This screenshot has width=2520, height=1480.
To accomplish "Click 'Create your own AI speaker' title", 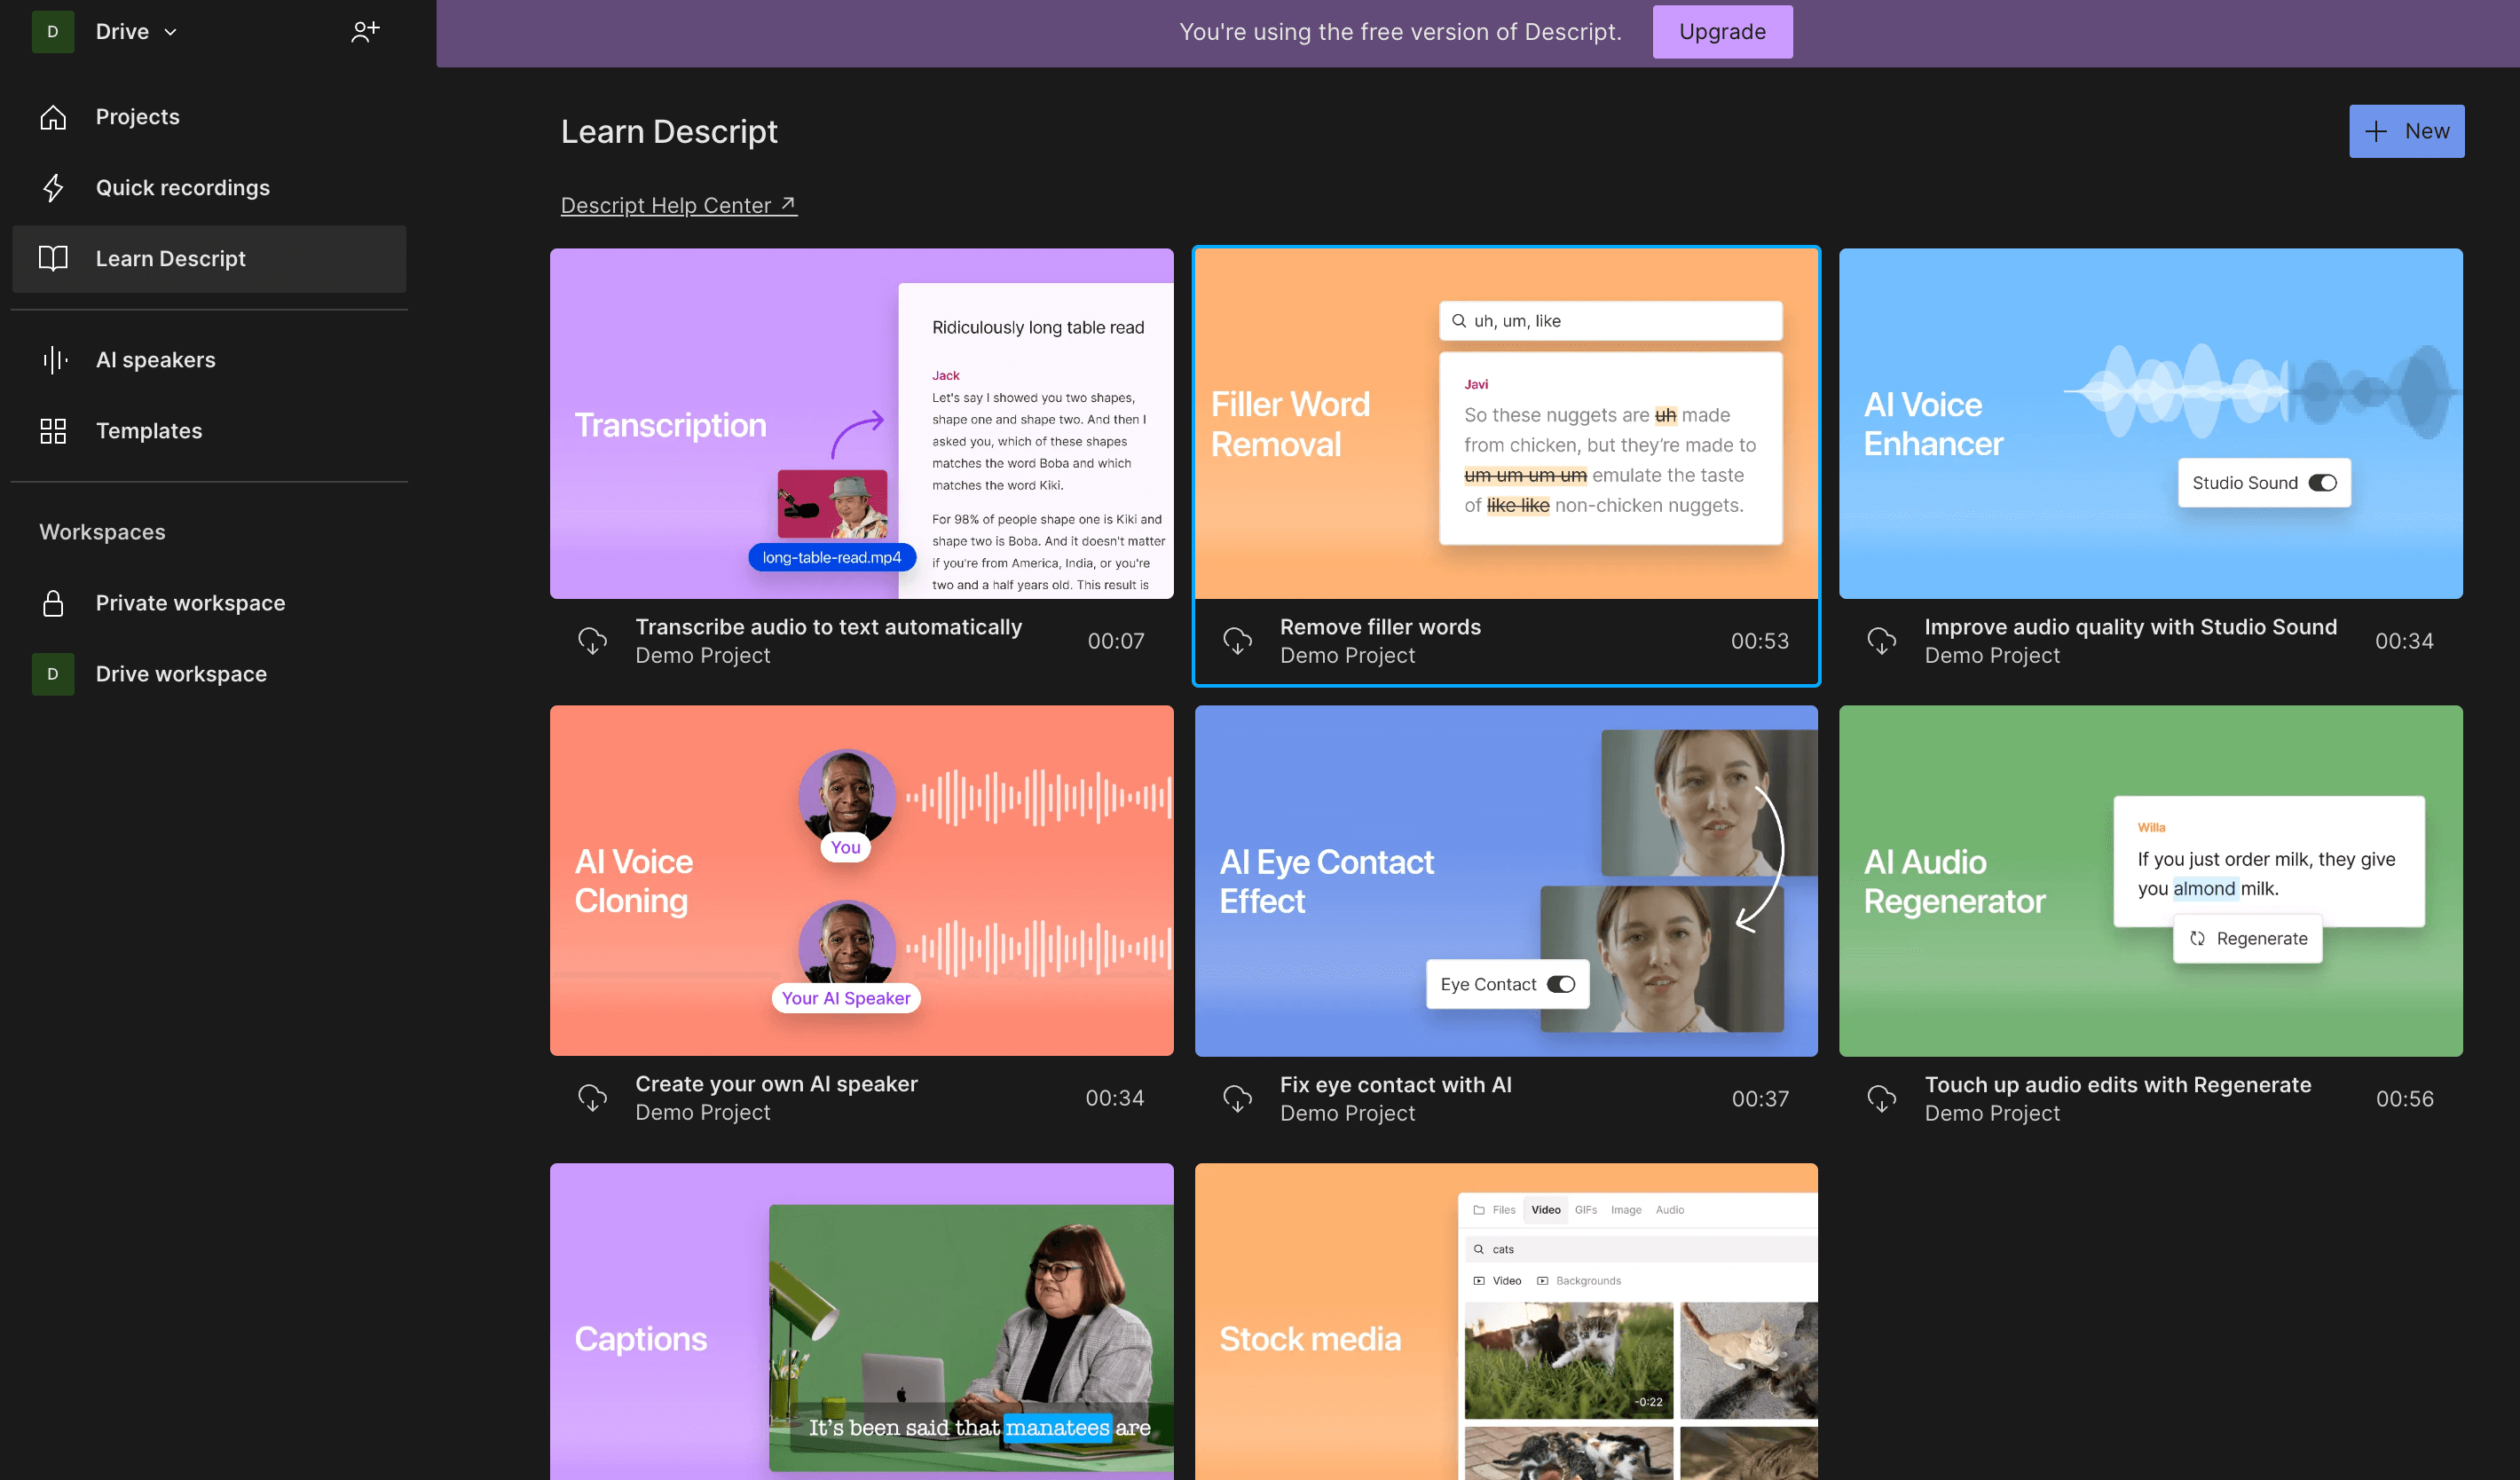I will [x=776, y=1084].
